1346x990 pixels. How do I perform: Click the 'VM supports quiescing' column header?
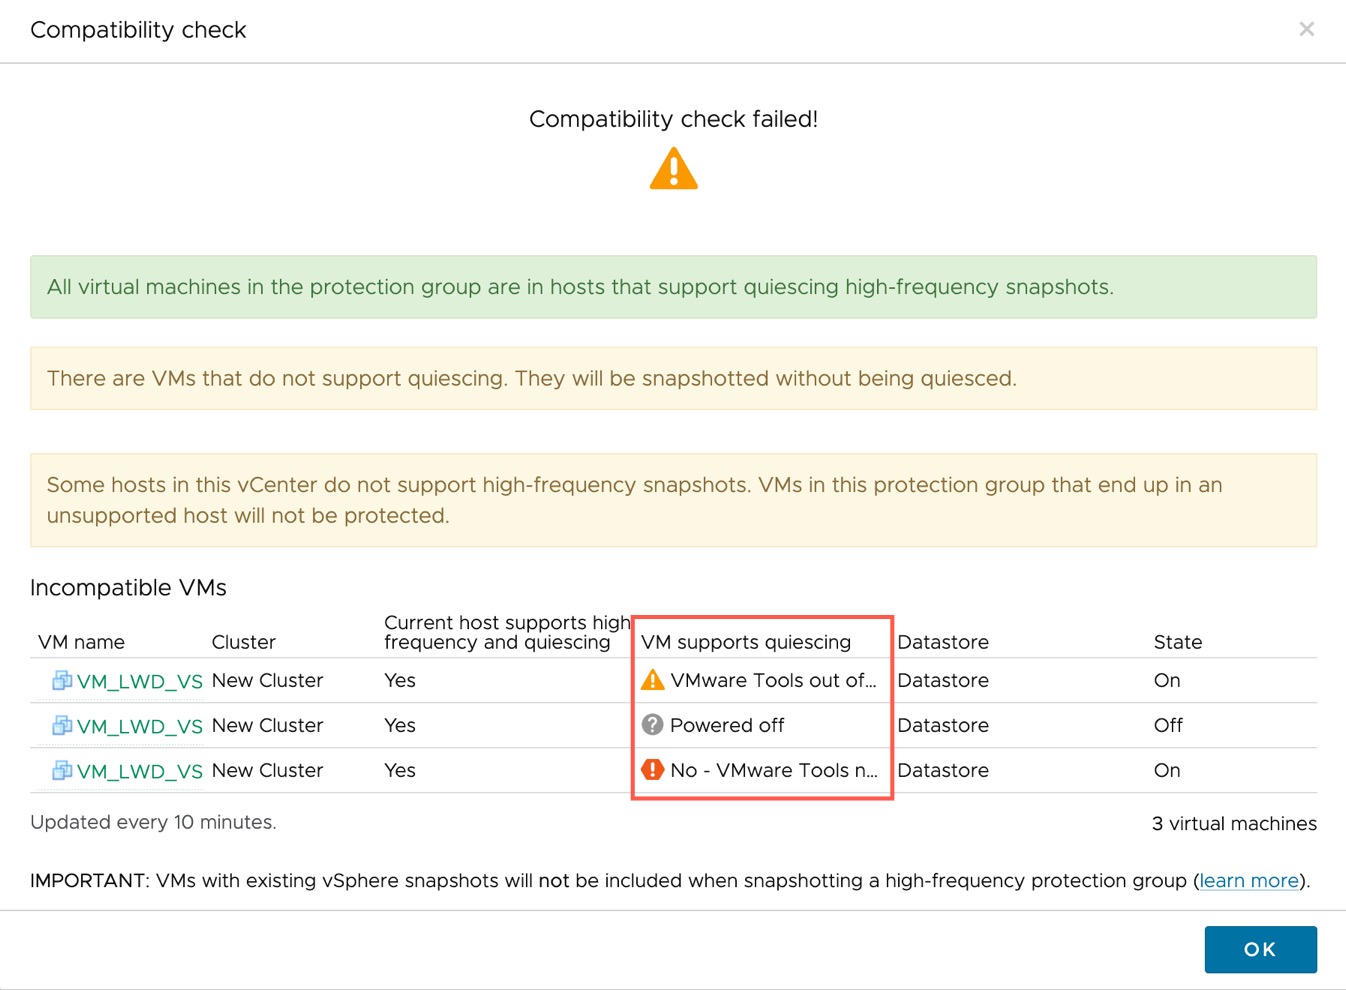click(x=746, y=642)
